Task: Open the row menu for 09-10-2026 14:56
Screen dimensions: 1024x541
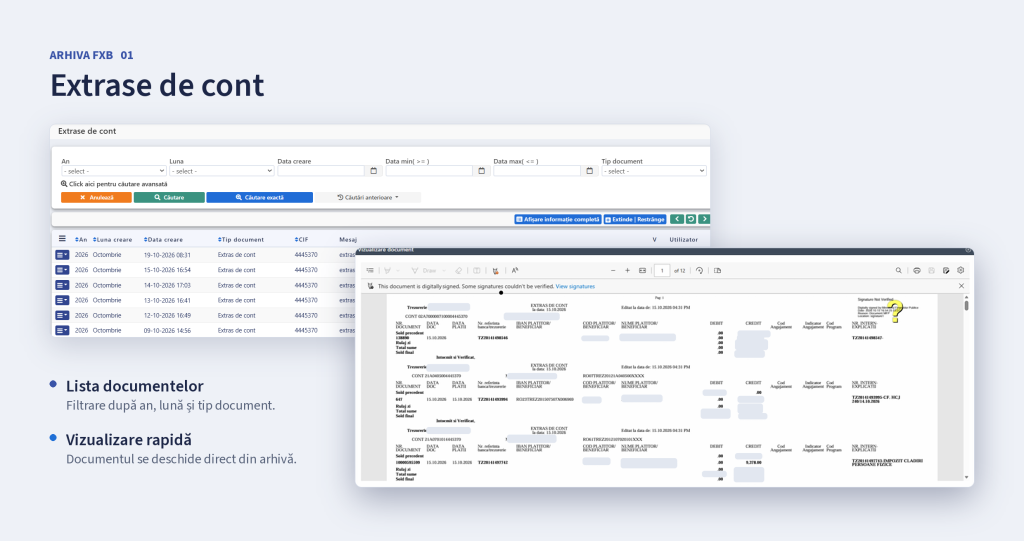Action: pos(62,331)
